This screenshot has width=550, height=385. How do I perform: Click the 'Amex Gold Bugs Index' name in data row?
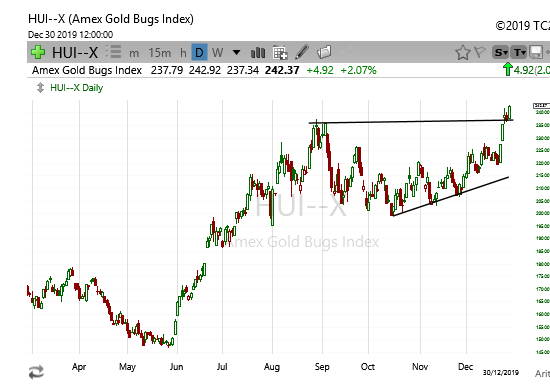point(87,70)
